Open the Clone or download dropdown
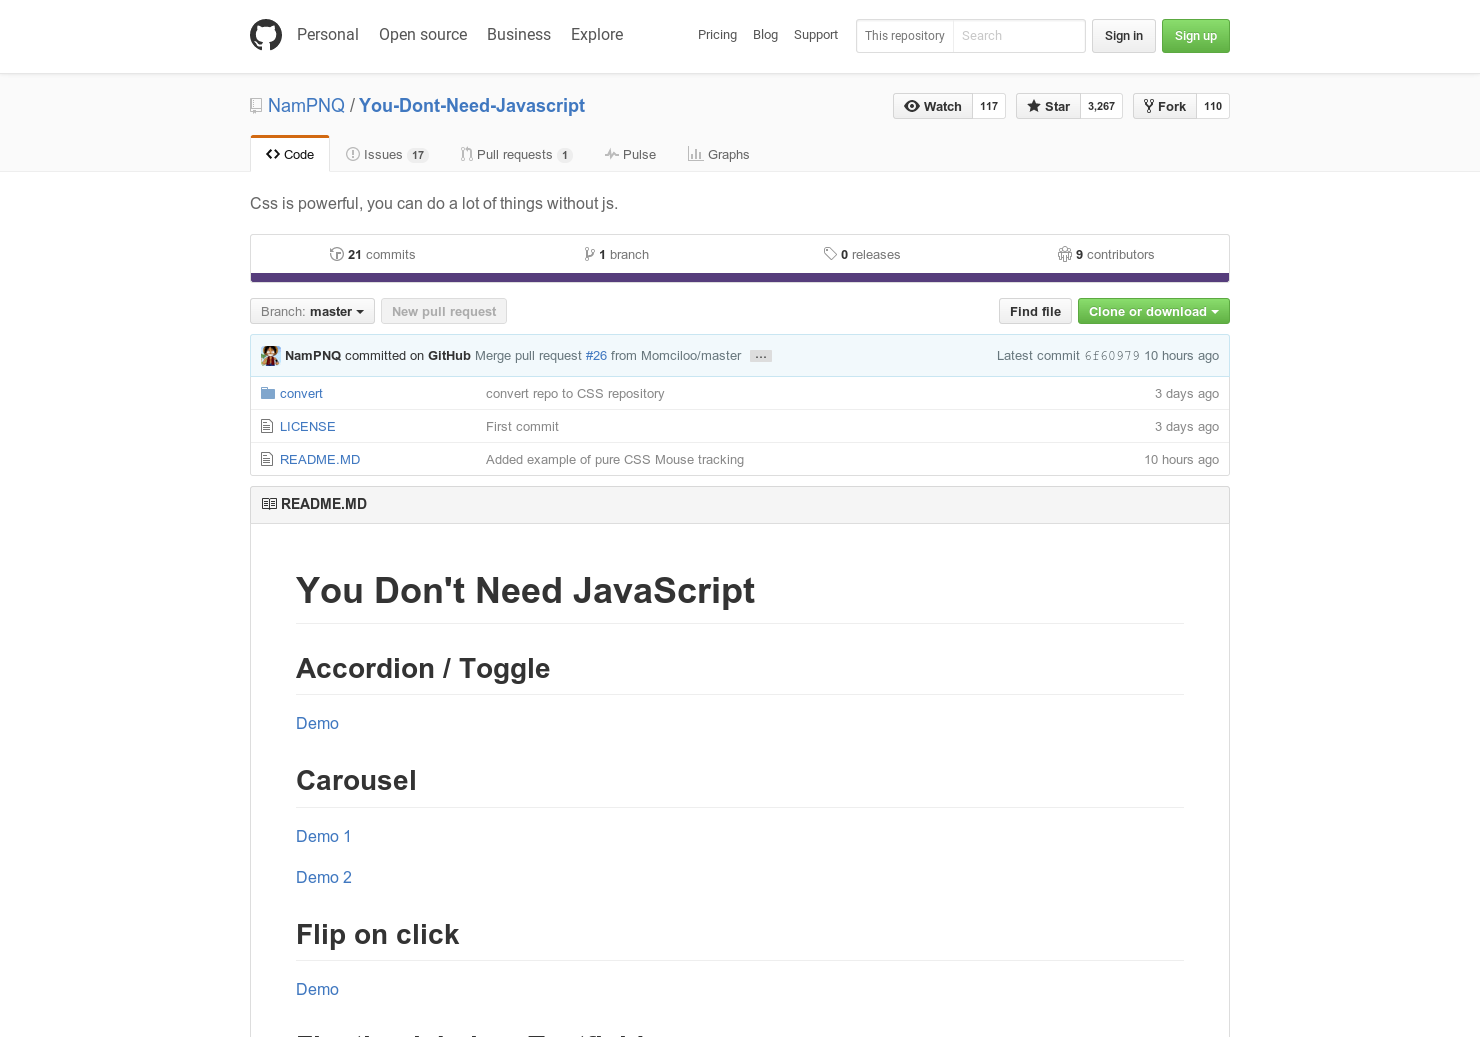The width and height of the screenshot is (1480, 1037). click(1153, 311)
